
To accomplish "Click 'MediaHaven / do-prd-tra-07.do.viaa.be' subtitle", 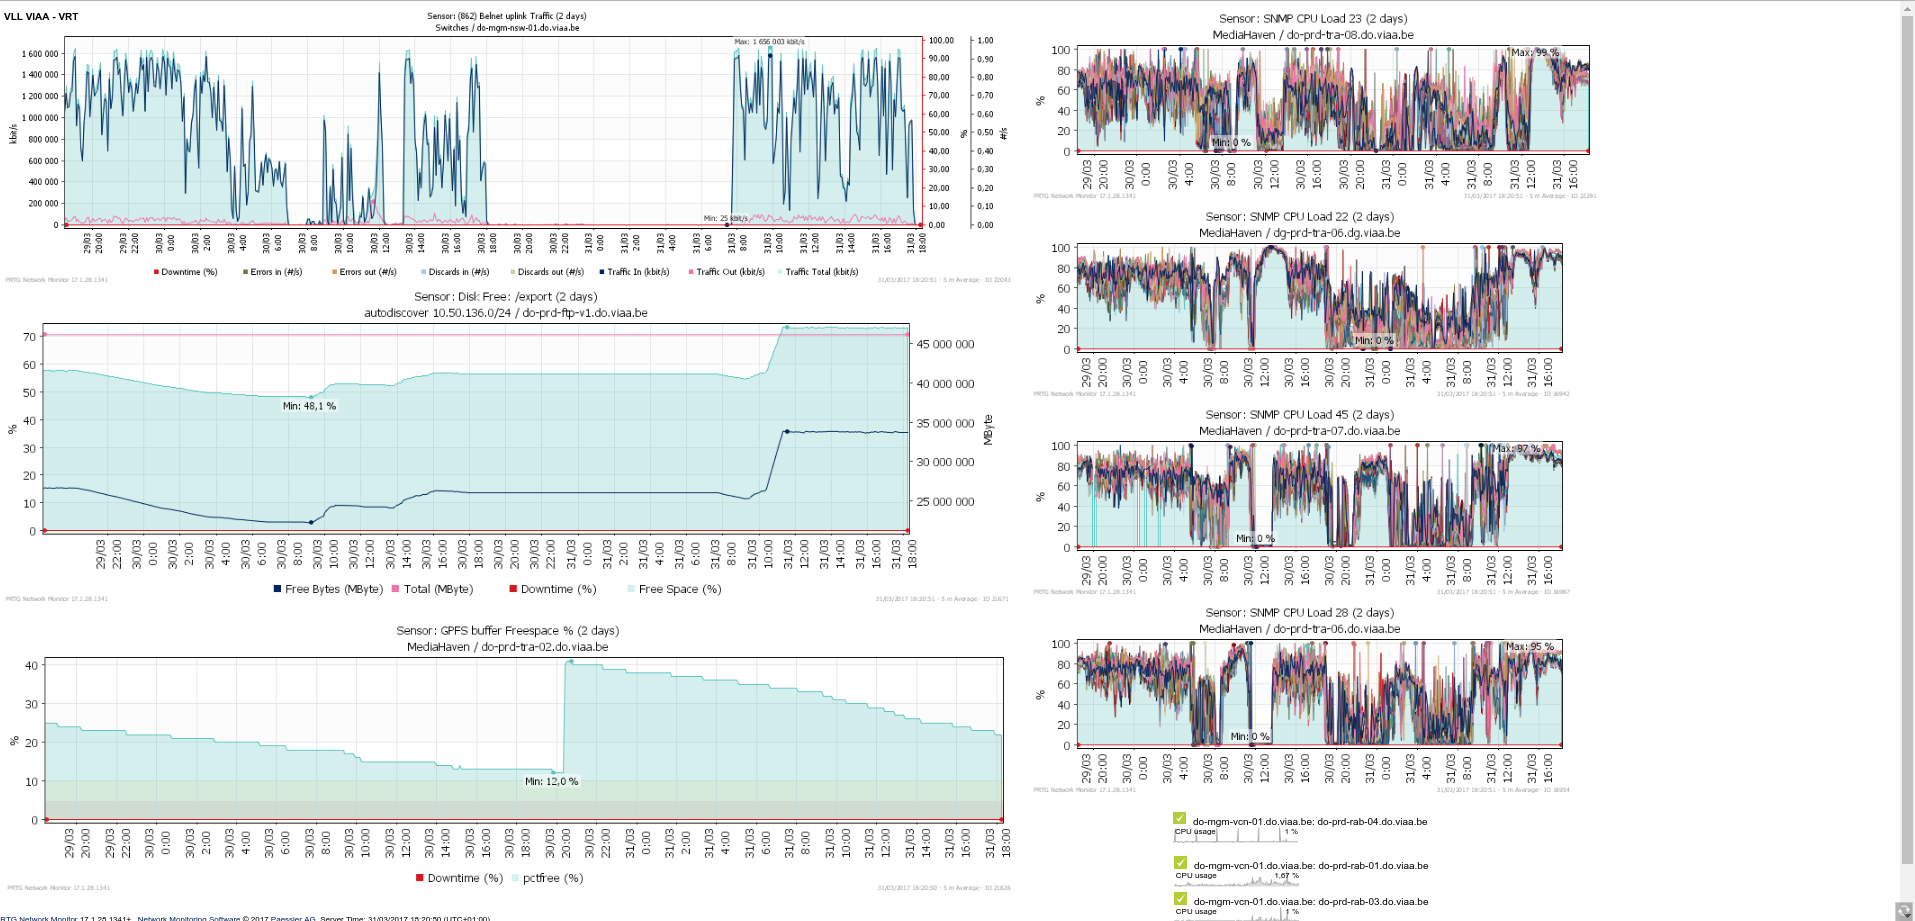I will [x=1300, y=431].
